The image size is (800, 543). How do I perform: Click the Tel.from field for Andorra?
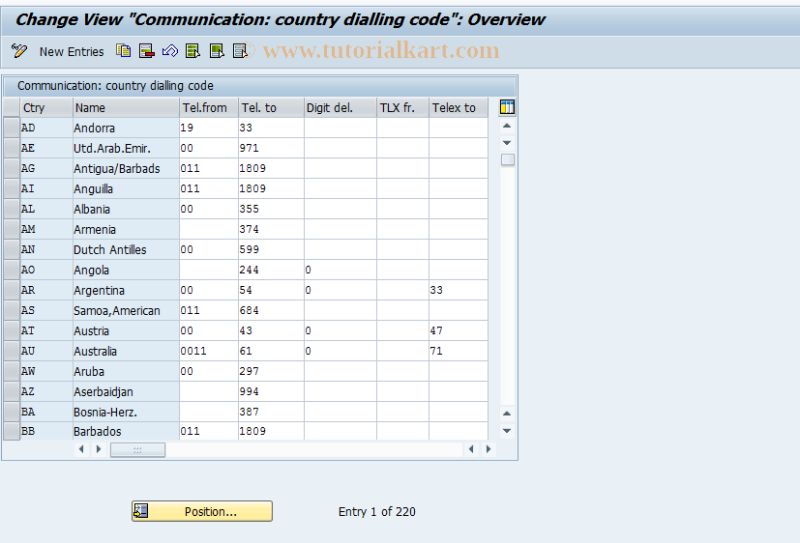209,128
